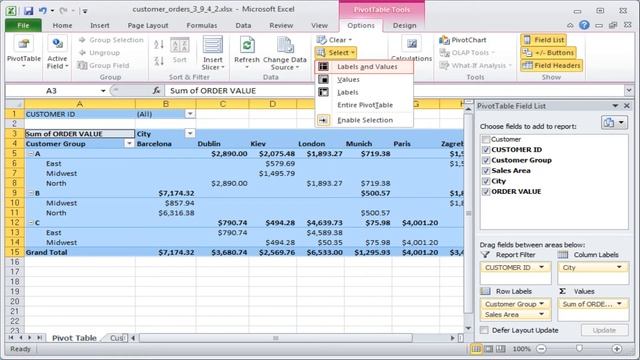Select the Pivot Table sheet tab
The image size is (640, 360).
tap(74, 338)
